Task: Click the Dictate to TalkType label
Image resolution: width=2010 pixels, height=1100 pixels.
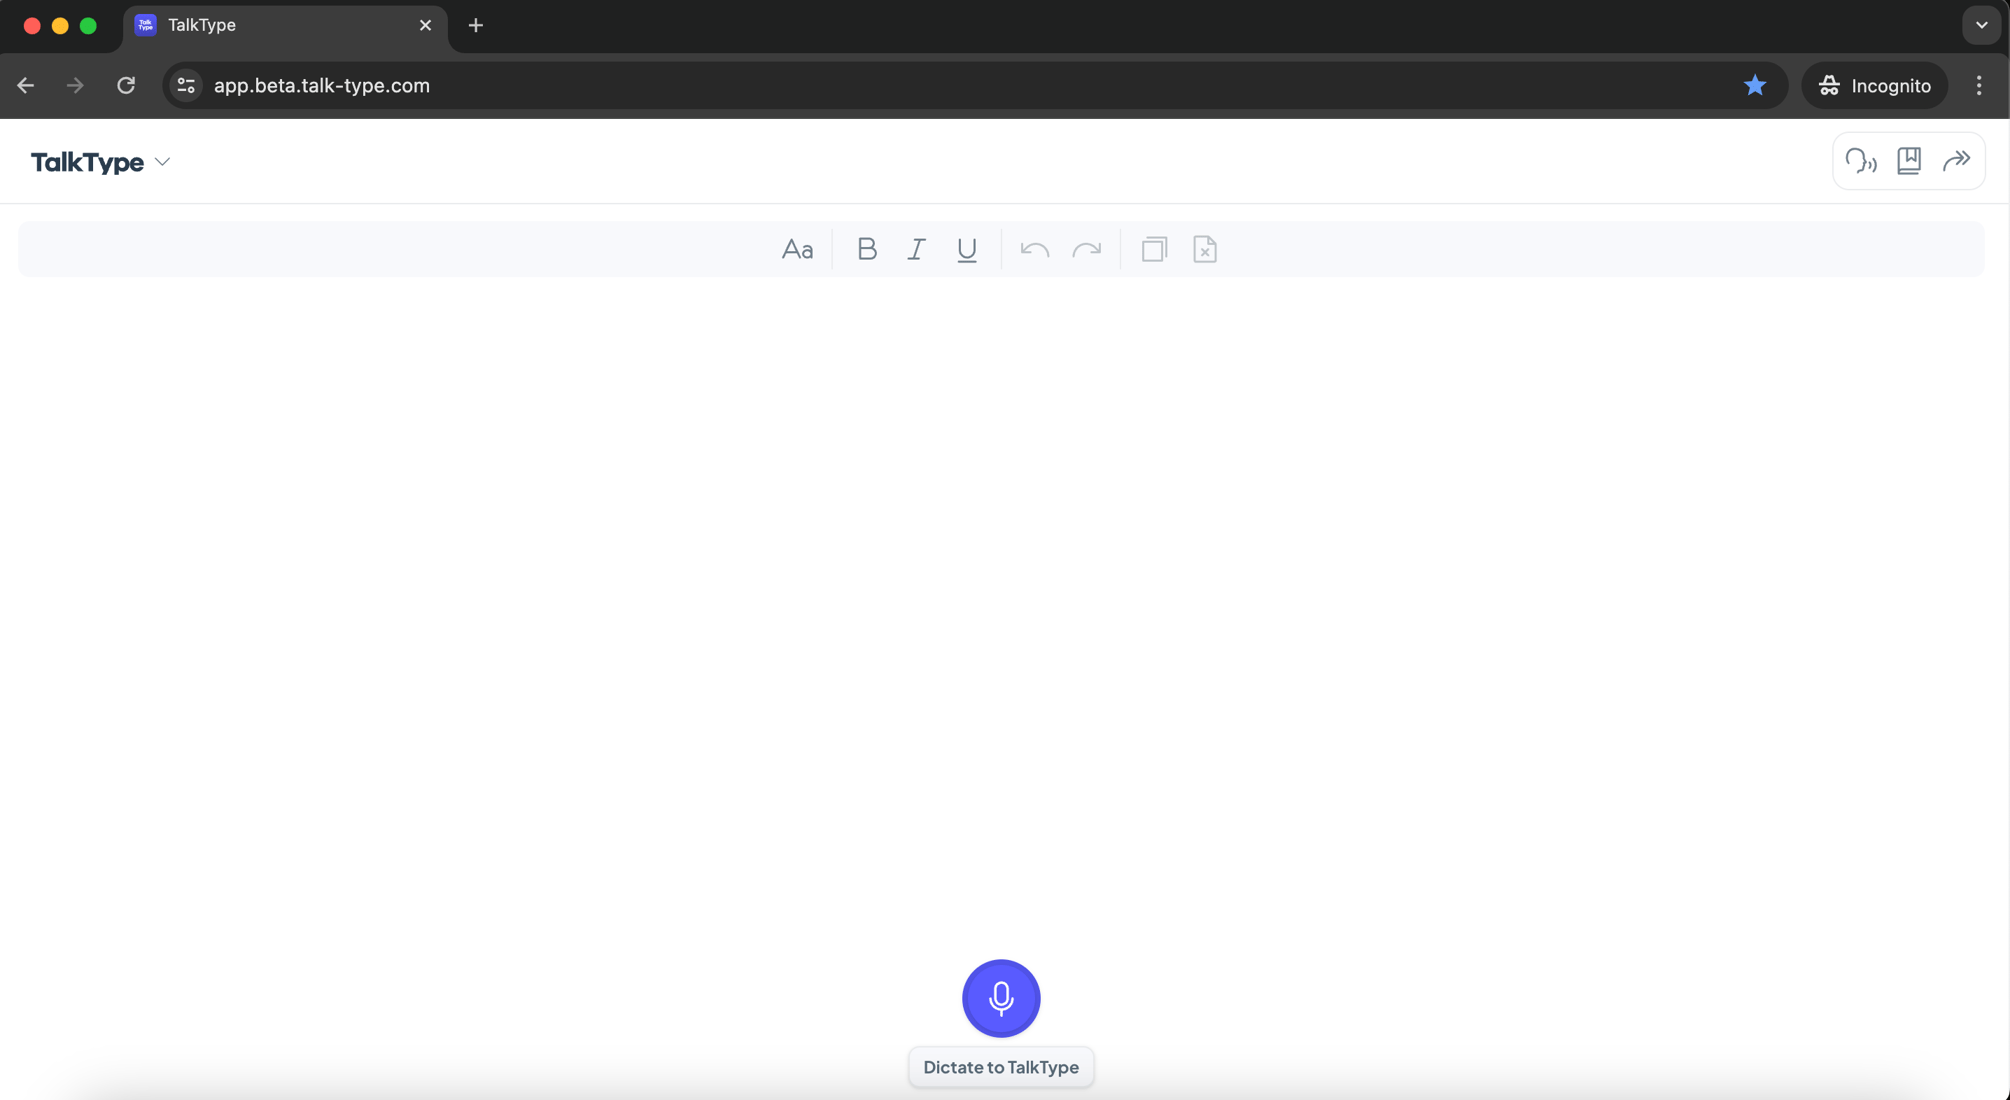Action: 1001,1066
